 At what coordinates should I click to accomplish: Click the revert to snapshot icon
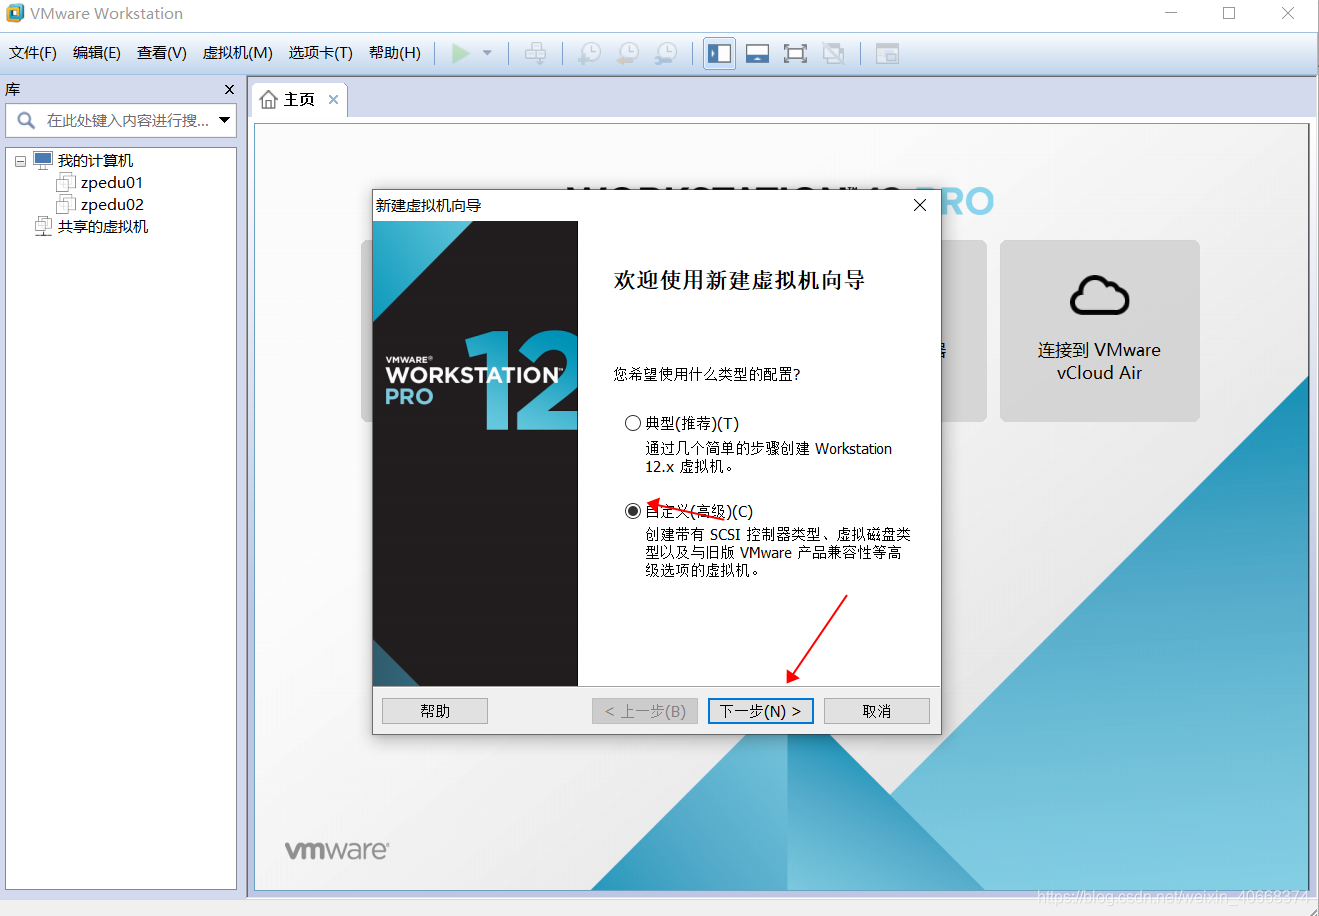coord(628,53)
